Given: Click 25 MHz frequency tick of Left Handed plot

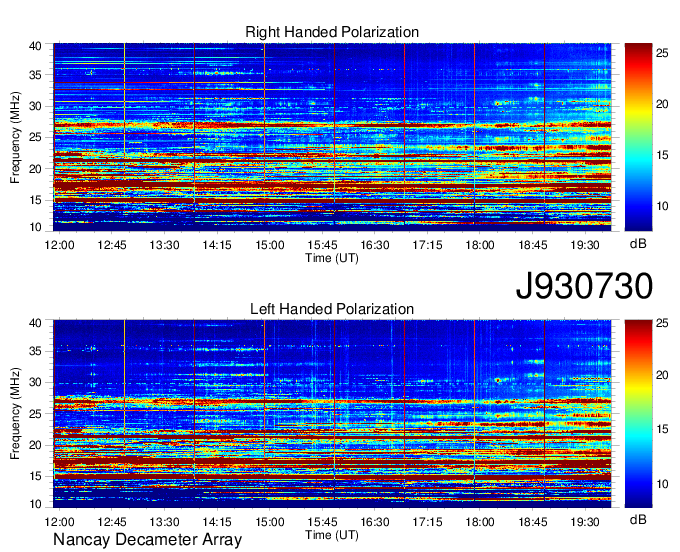Looking at the screenshot, I should tap(36, 414).
